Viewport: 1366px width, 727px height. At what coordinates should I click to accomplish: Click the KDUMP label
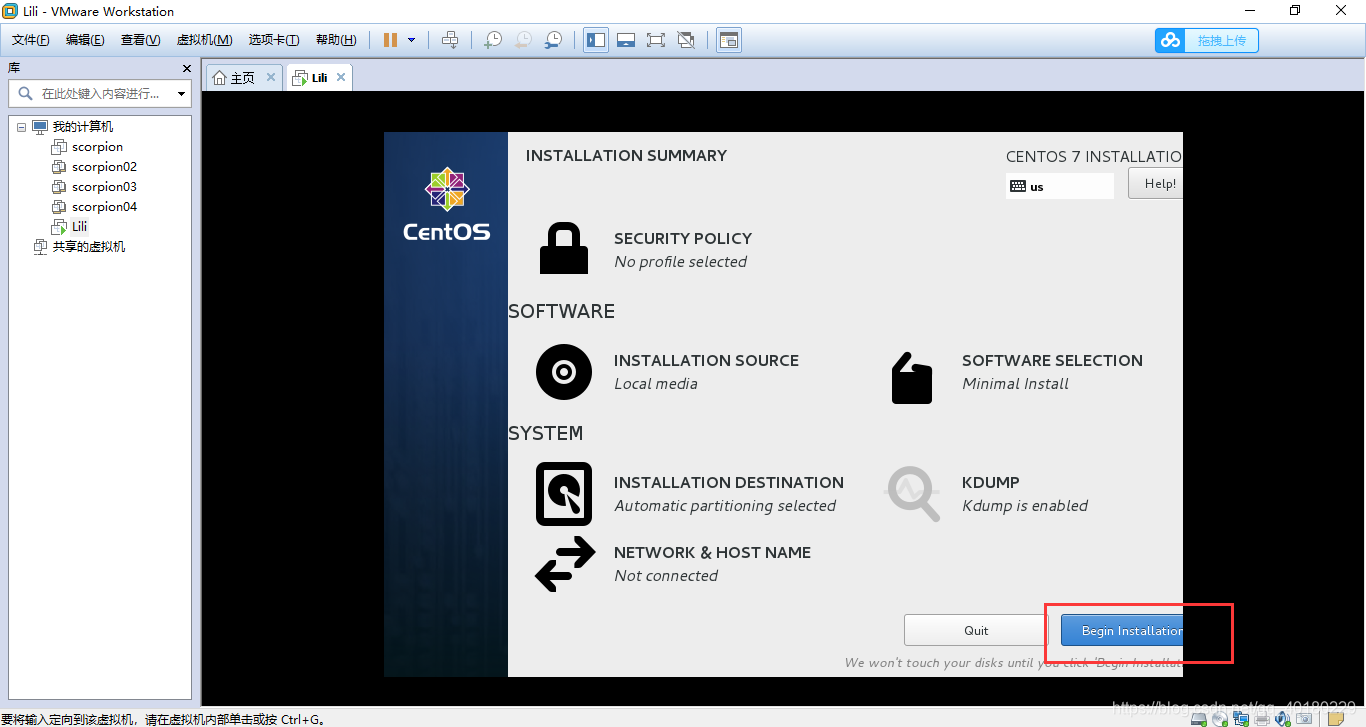991,483
